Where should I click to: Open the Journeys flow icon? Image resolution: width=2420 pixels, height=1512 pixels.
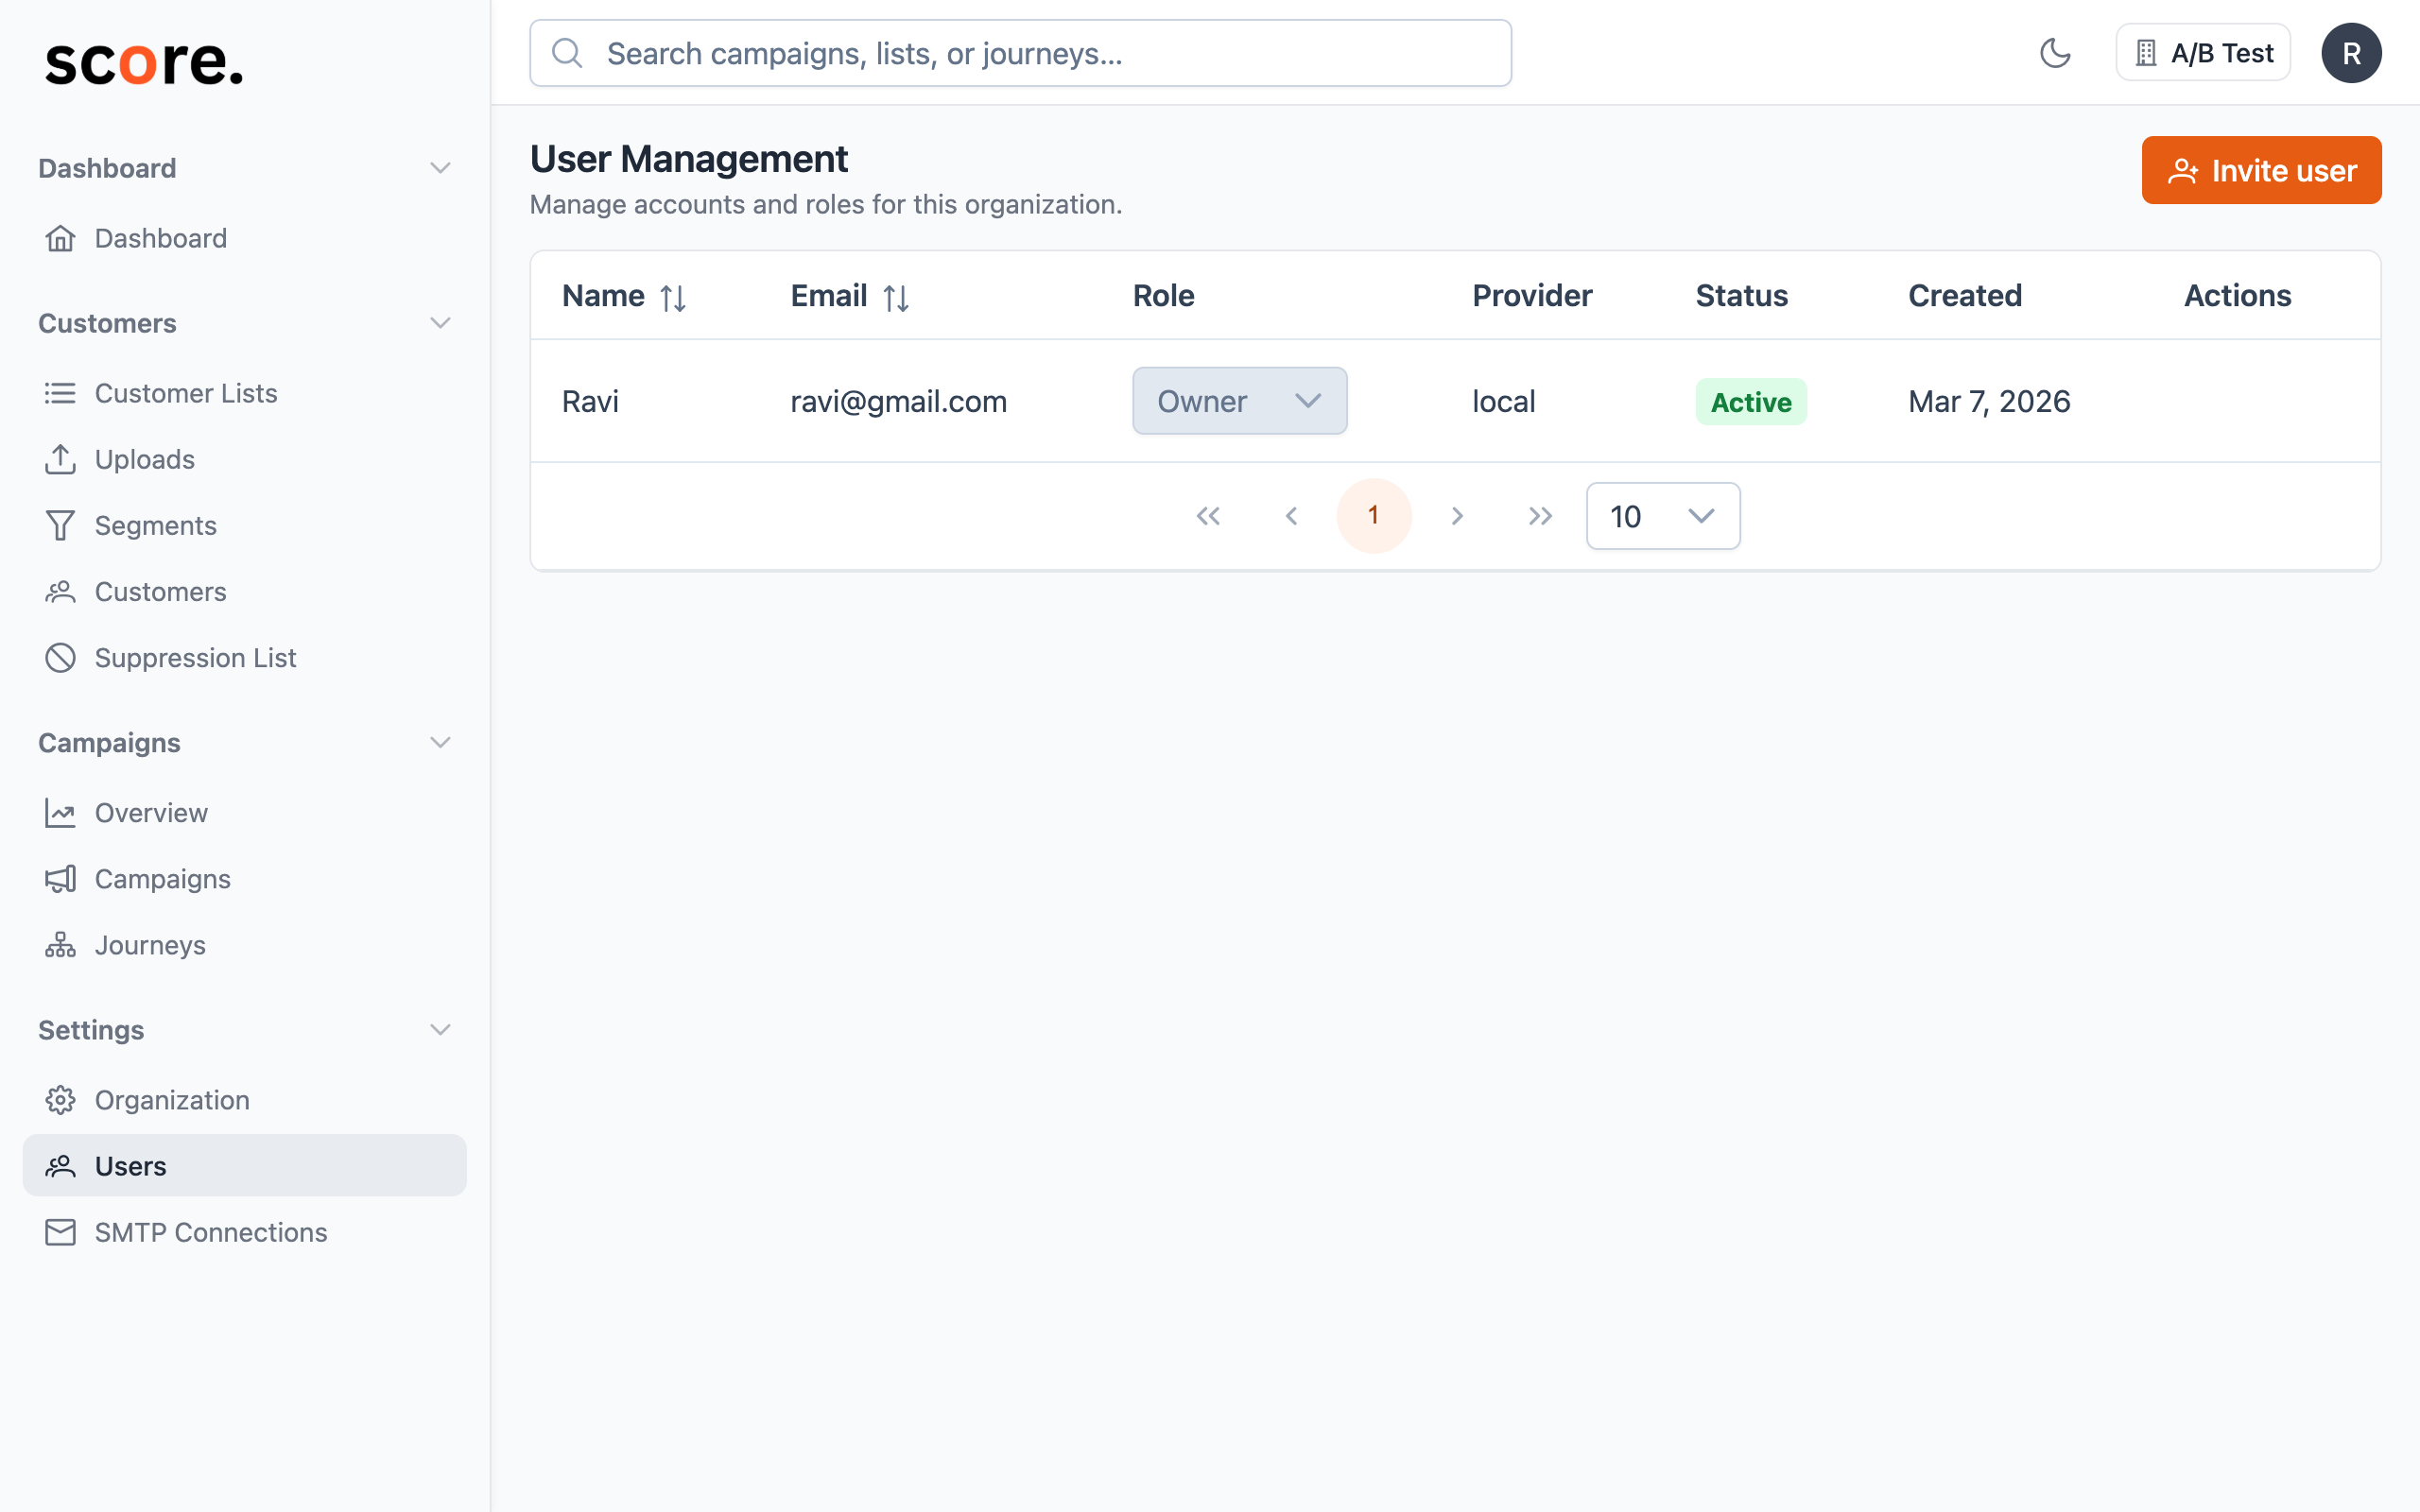point(60,944)
